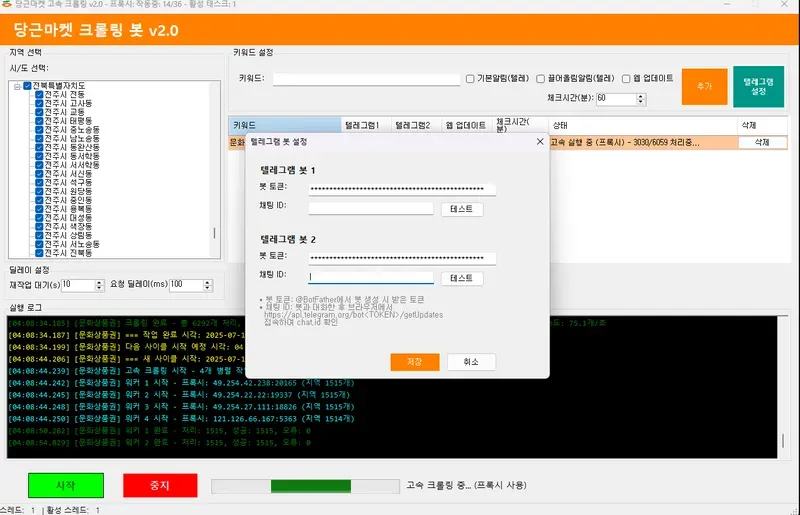Screen dimensions: 800x515
Task: Click the orange 추가 button
Action: coord(705,86)
